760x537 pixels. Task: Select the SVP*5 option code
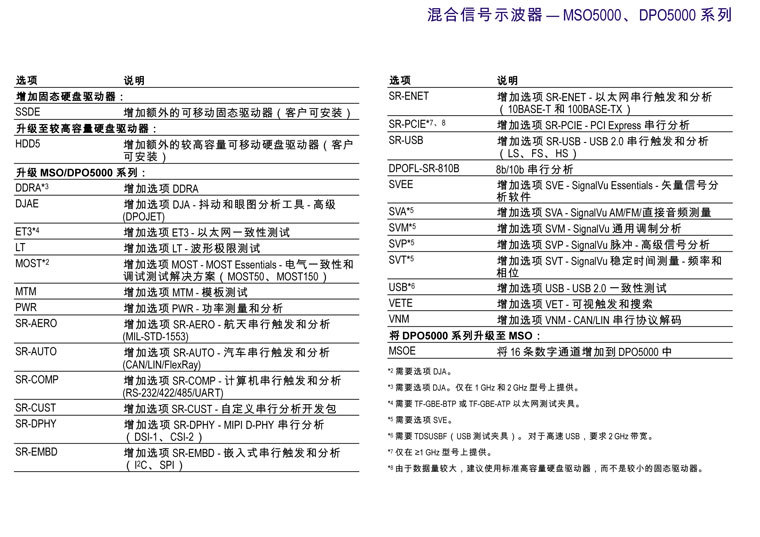[x=401, y=243]
